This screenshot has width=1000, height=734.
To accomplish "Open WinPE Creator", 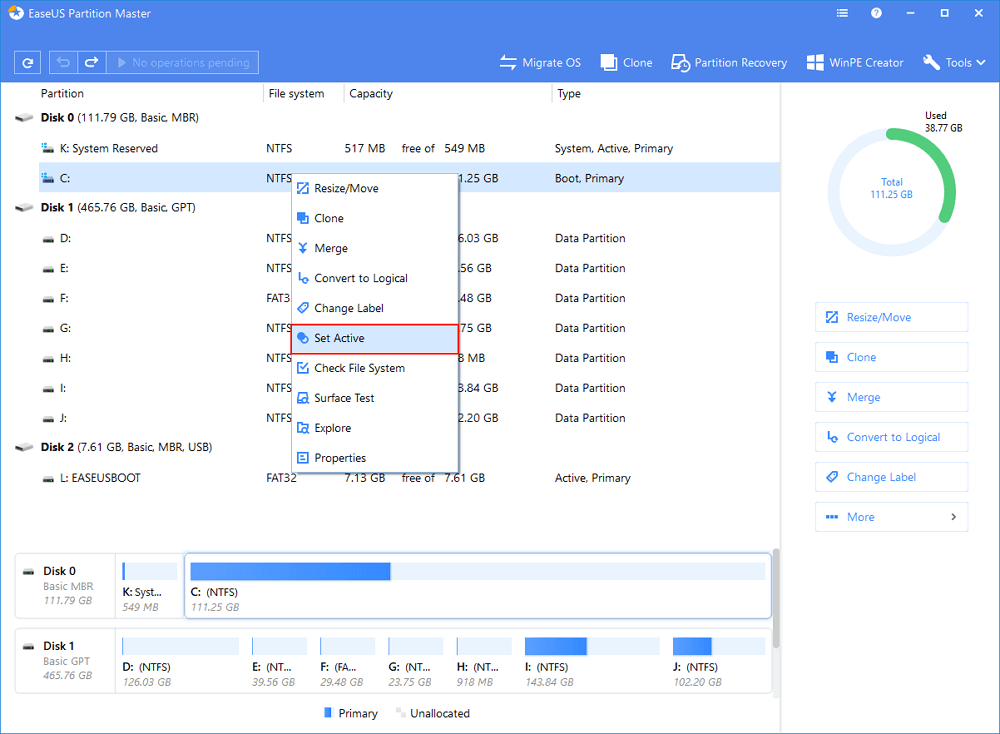I will [x=855, y=62].
